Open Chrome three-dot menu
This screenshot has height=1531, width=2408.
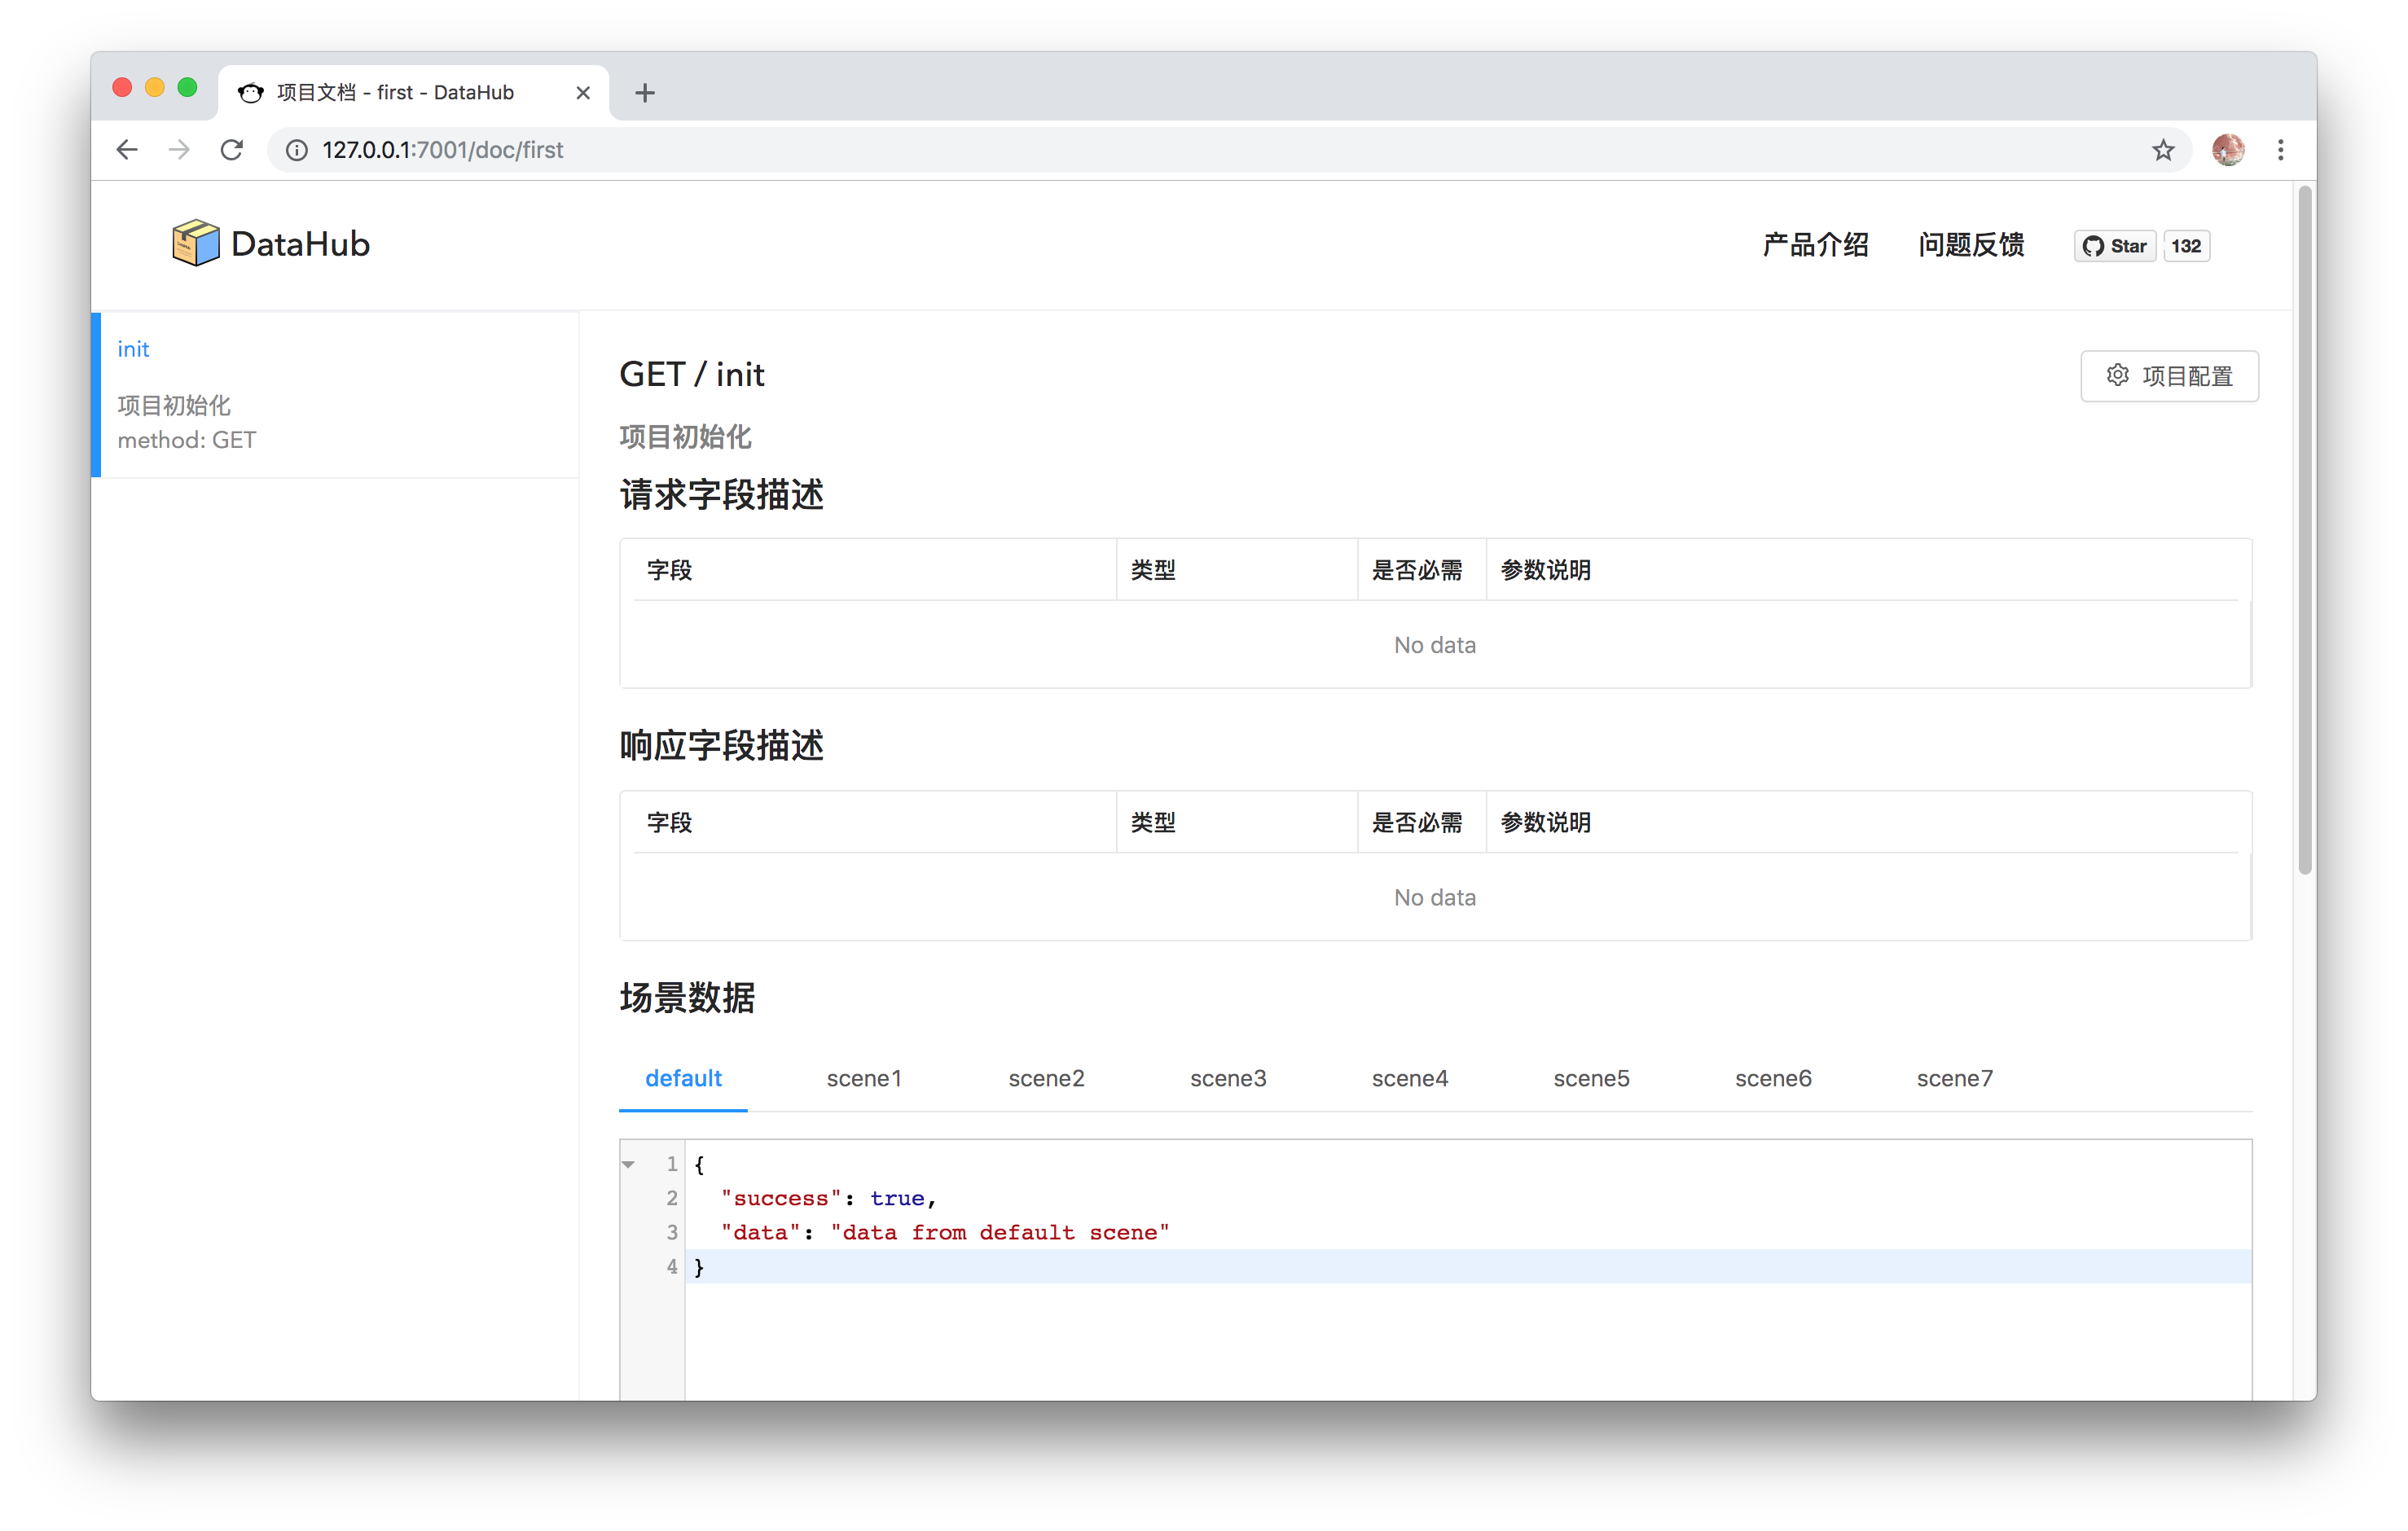coord(2280,150)
